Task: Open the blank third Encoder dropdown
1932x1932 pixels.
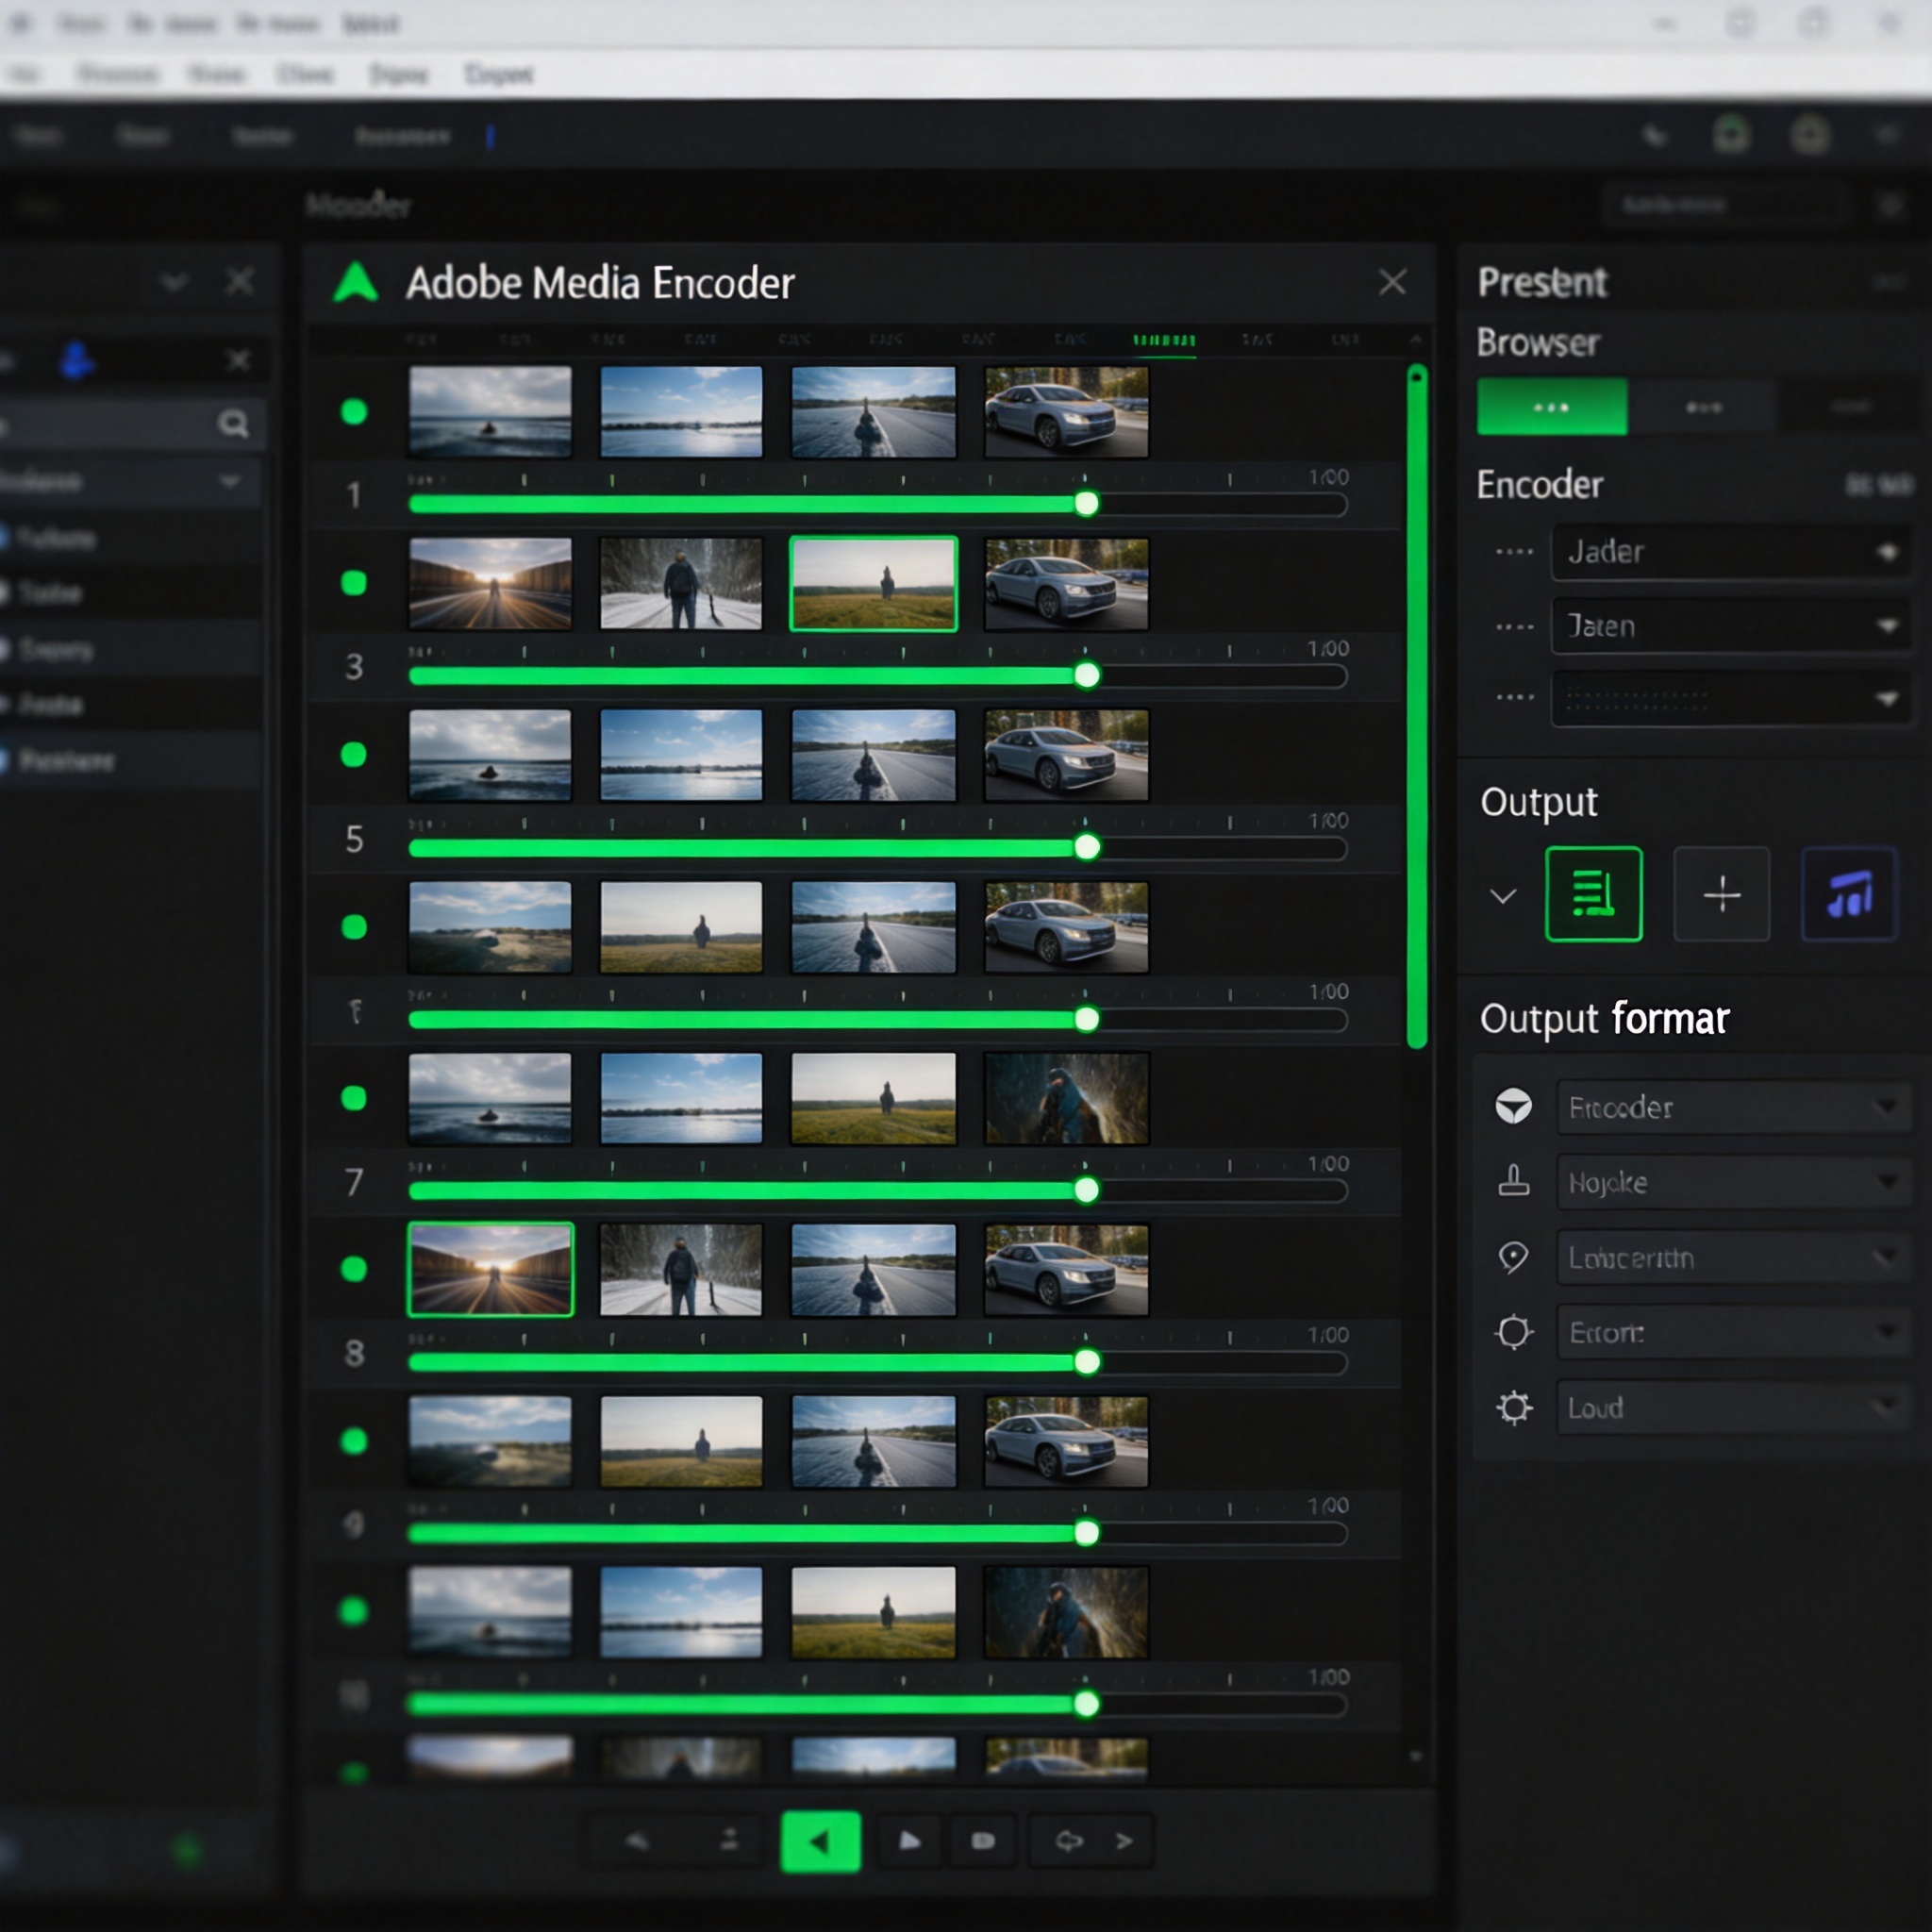Action: [x=1731, y=697]
